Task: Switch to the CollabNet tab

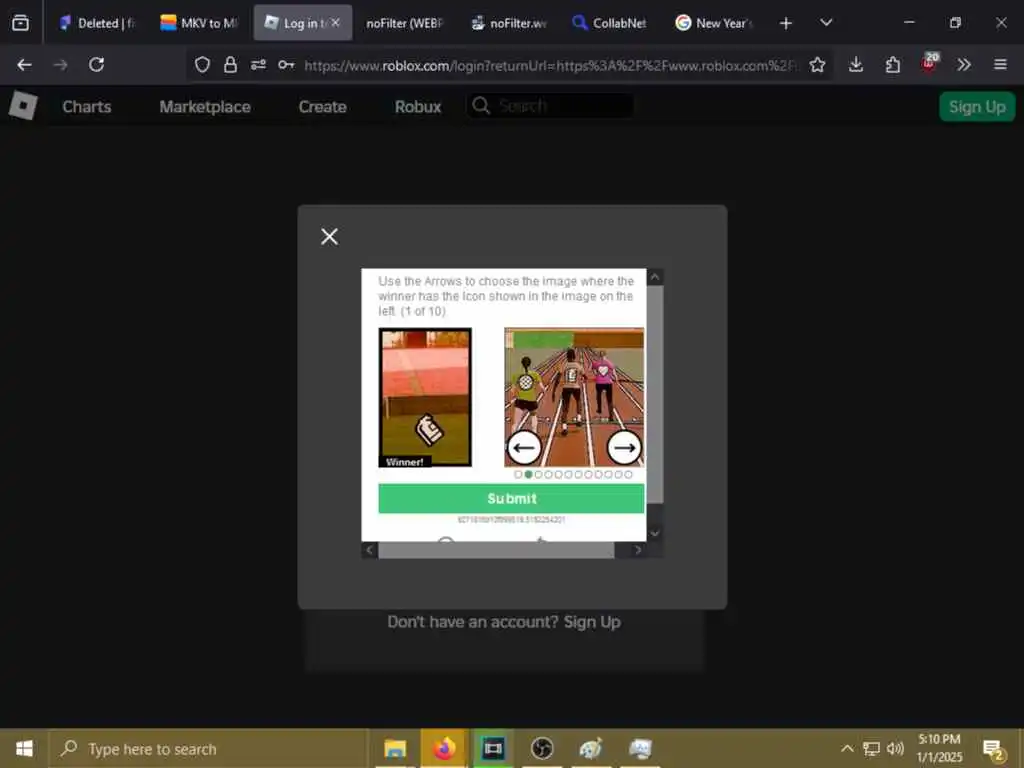Action: [x=609, y=23]
